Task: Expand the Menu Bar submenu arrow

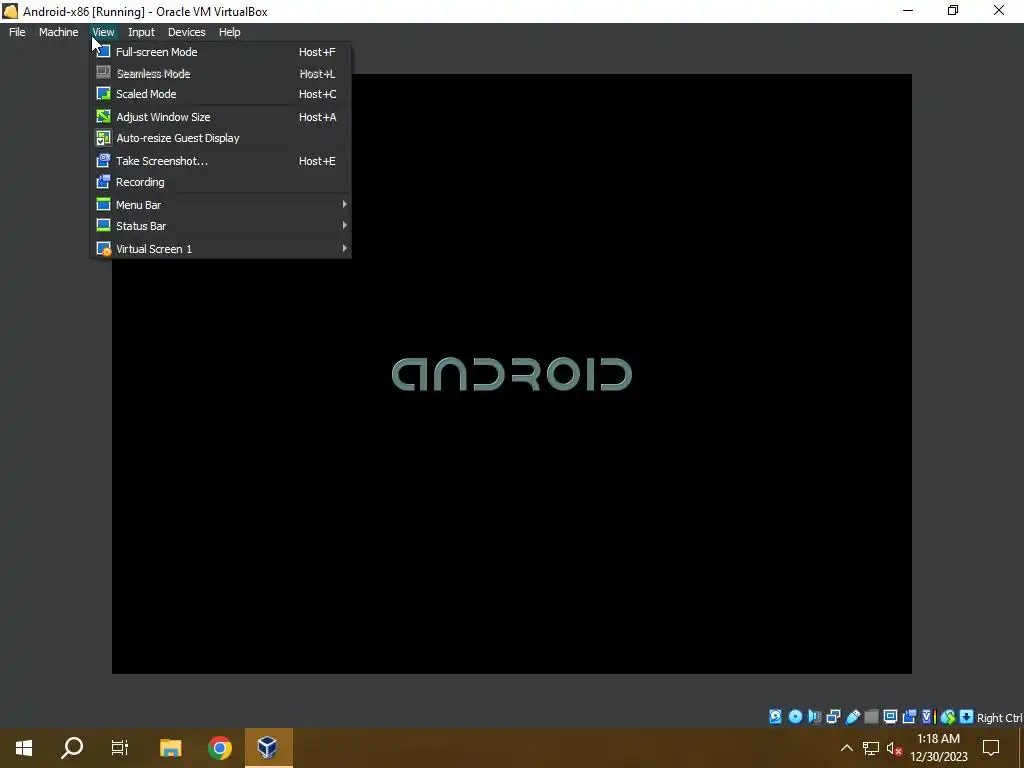Action: point(344,204)
